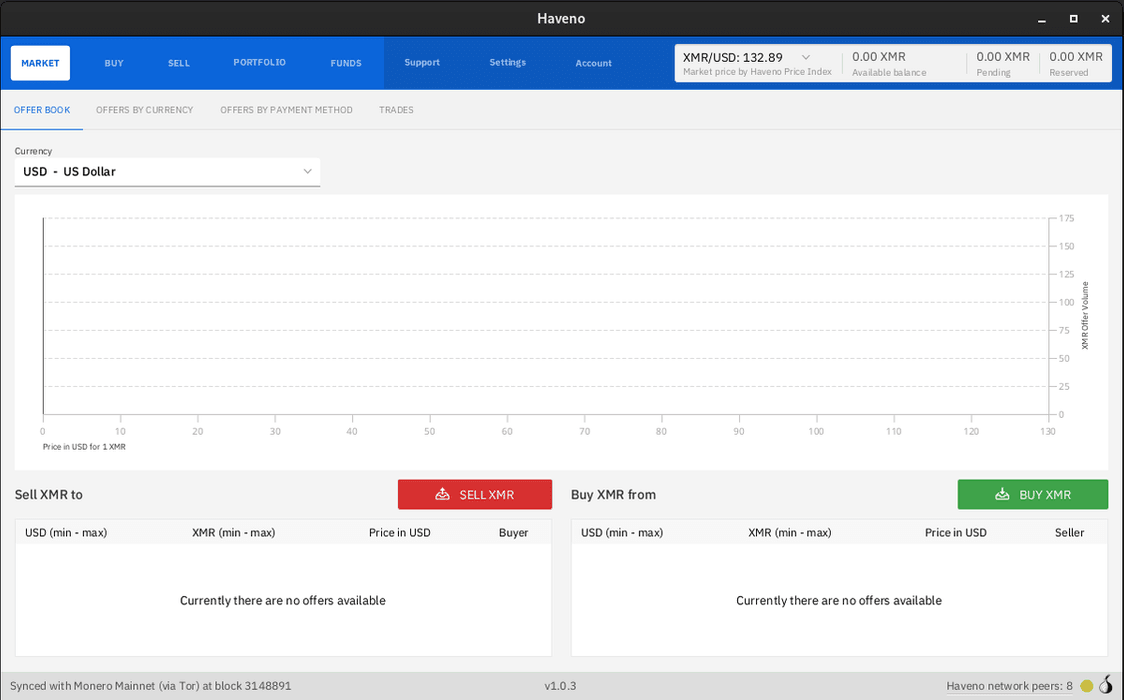The image size is (1124, 700).
Task: Click the yellow network status indicator dot
Action: coord(1087,686)
